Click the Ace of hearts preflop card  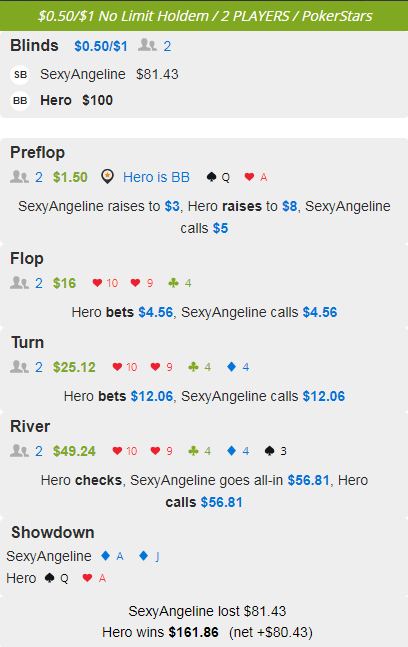(x=256, y=177)
